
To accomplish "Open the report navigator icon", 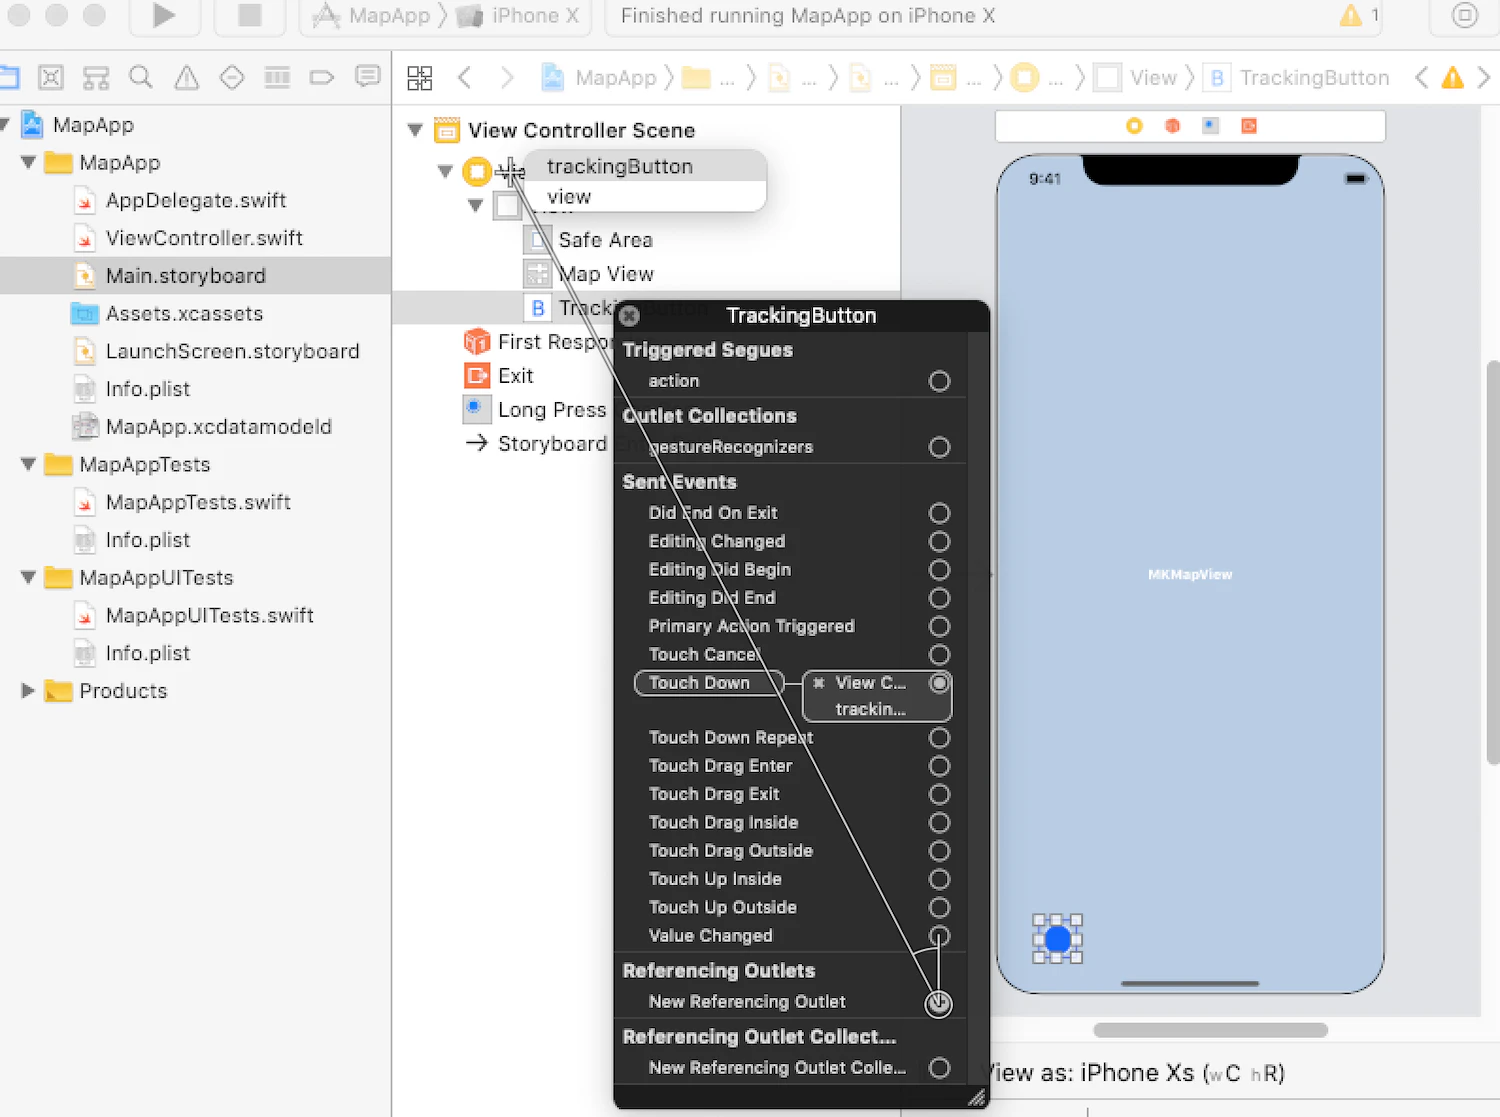I will point(368,77).
